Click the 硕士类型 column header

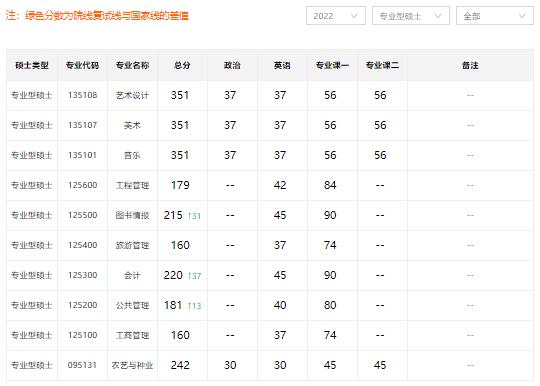(32, 65)
